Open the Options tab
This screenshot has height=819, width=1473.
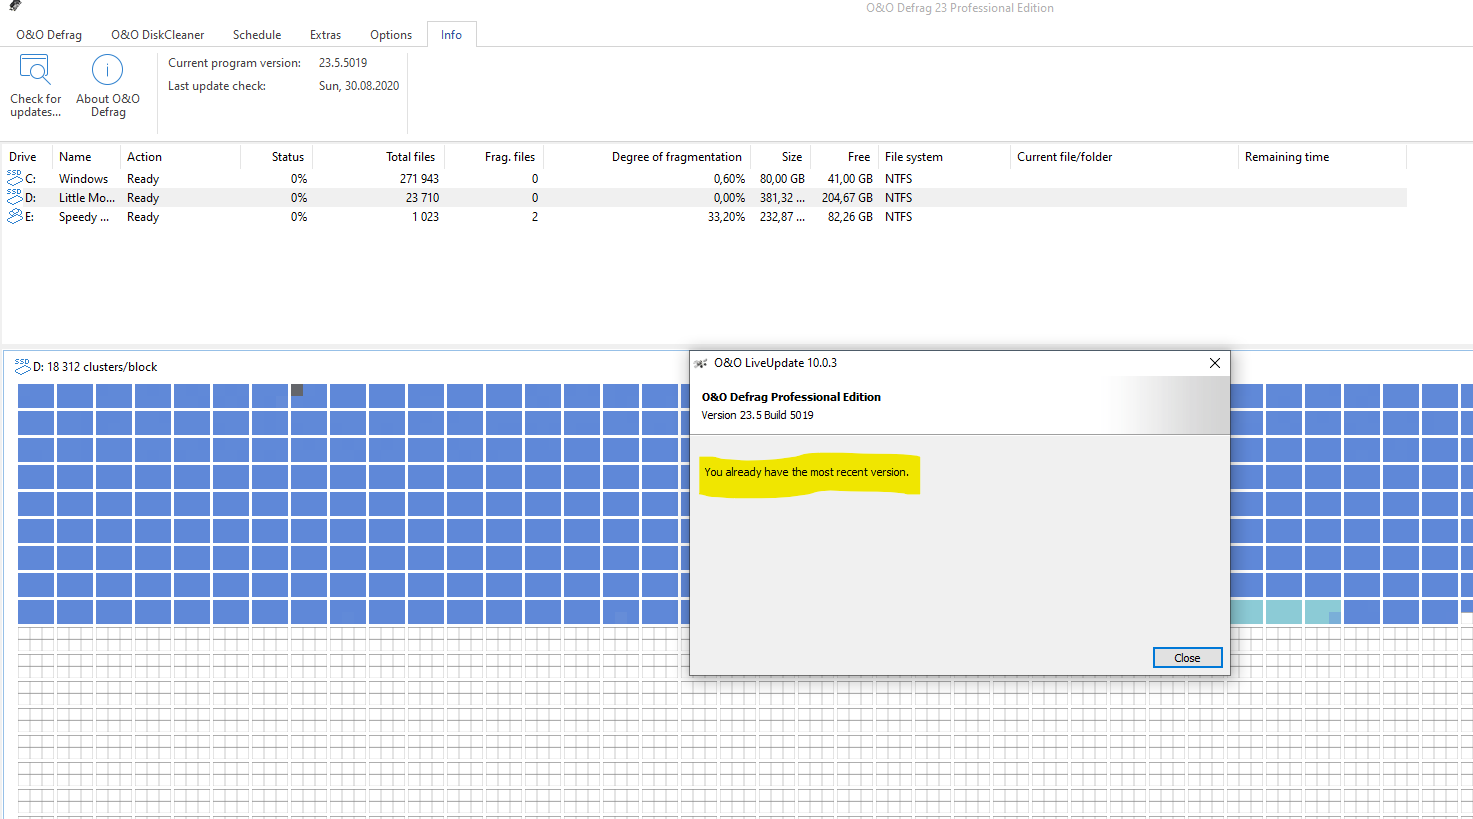click(391, 35)
